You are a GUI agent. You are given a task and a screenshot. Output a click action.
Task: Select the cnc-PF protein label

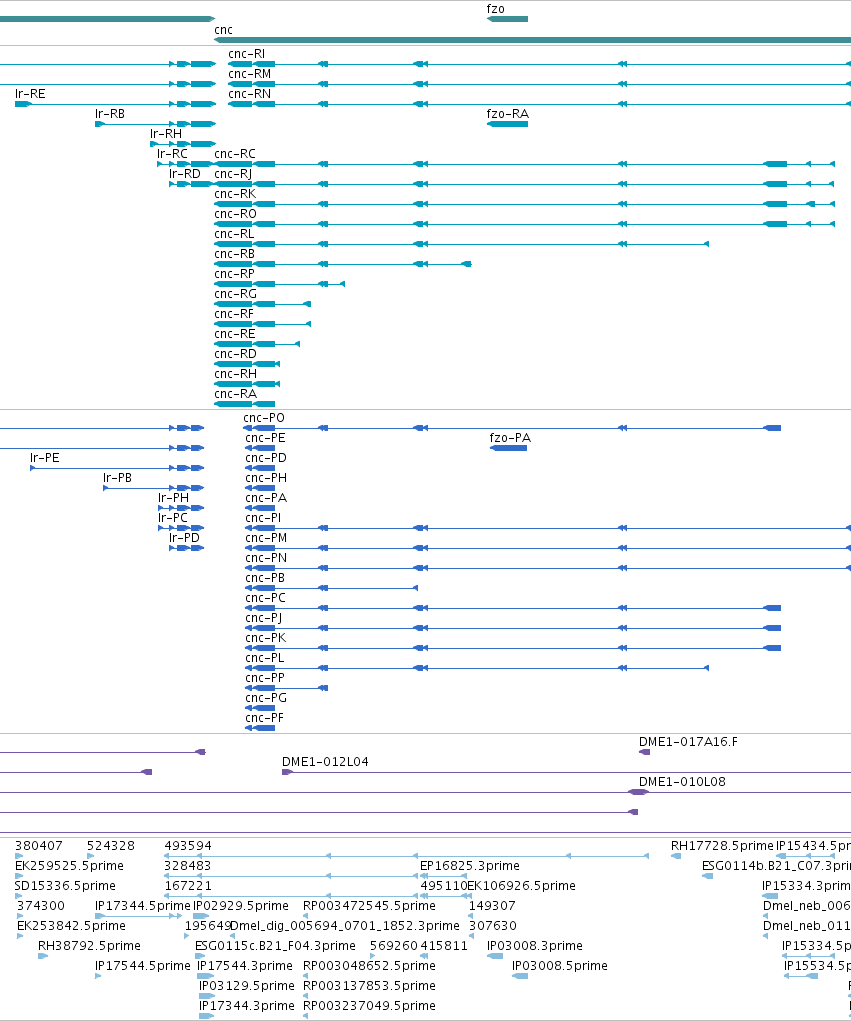(x=265, y=718)
